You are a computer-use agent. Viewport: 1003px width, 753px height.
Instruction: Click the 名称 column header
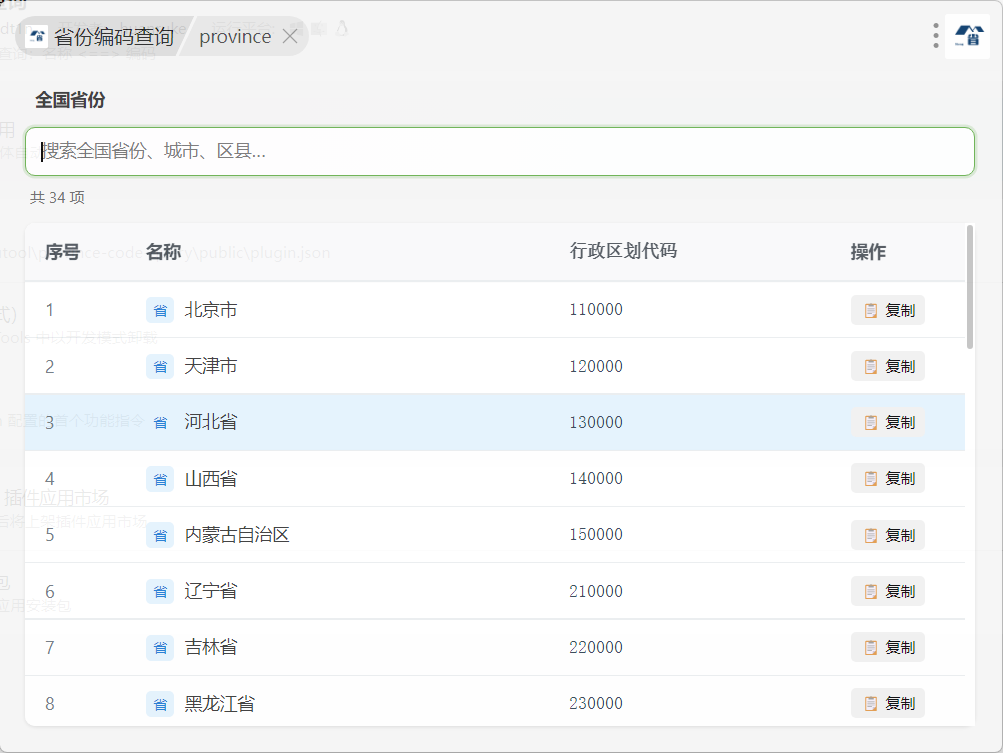coord(163,252)
